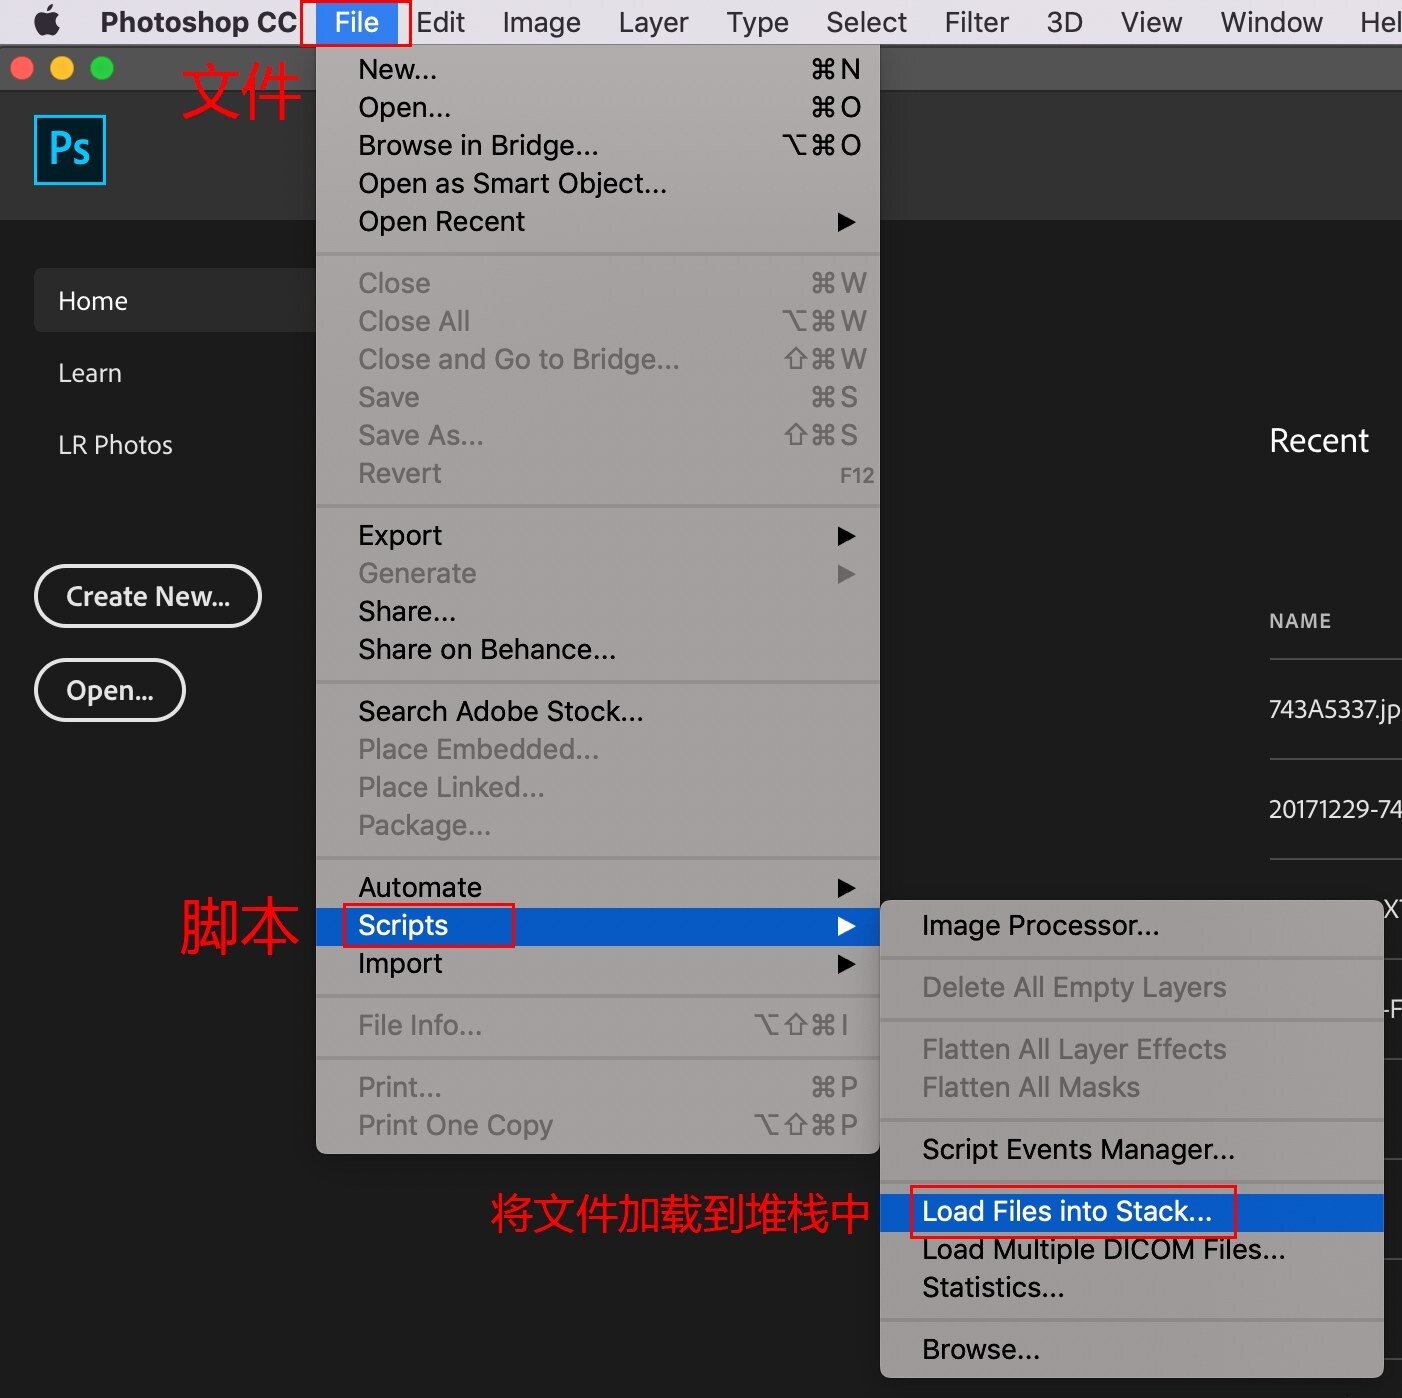Open the LR Photos section
The width and height of the screenshot is (1402, 1398).
point(115,445)
